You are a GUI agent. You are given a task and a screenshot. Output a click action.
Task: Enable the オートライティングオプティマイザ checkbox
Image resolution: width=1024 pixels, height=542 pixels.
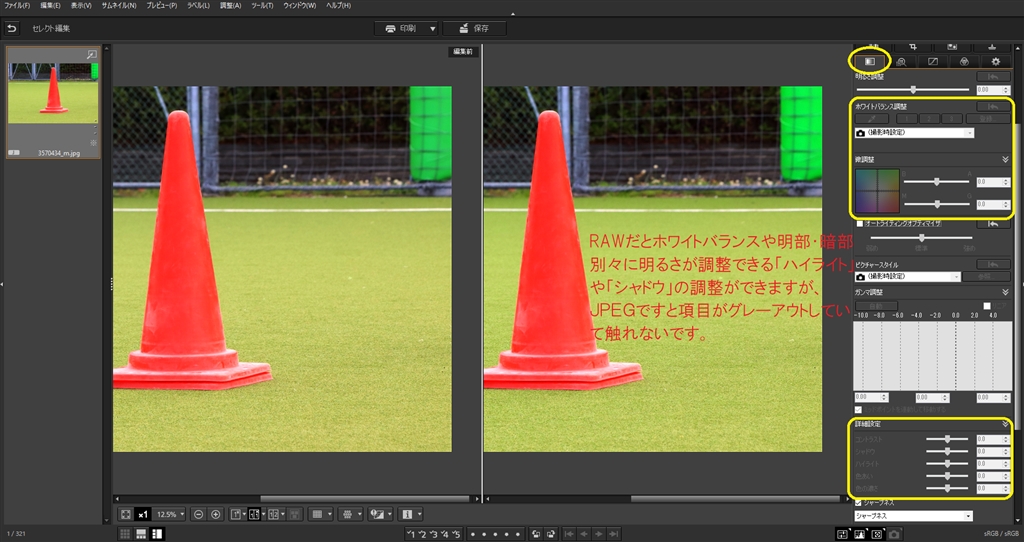click(x=859, y=223)
